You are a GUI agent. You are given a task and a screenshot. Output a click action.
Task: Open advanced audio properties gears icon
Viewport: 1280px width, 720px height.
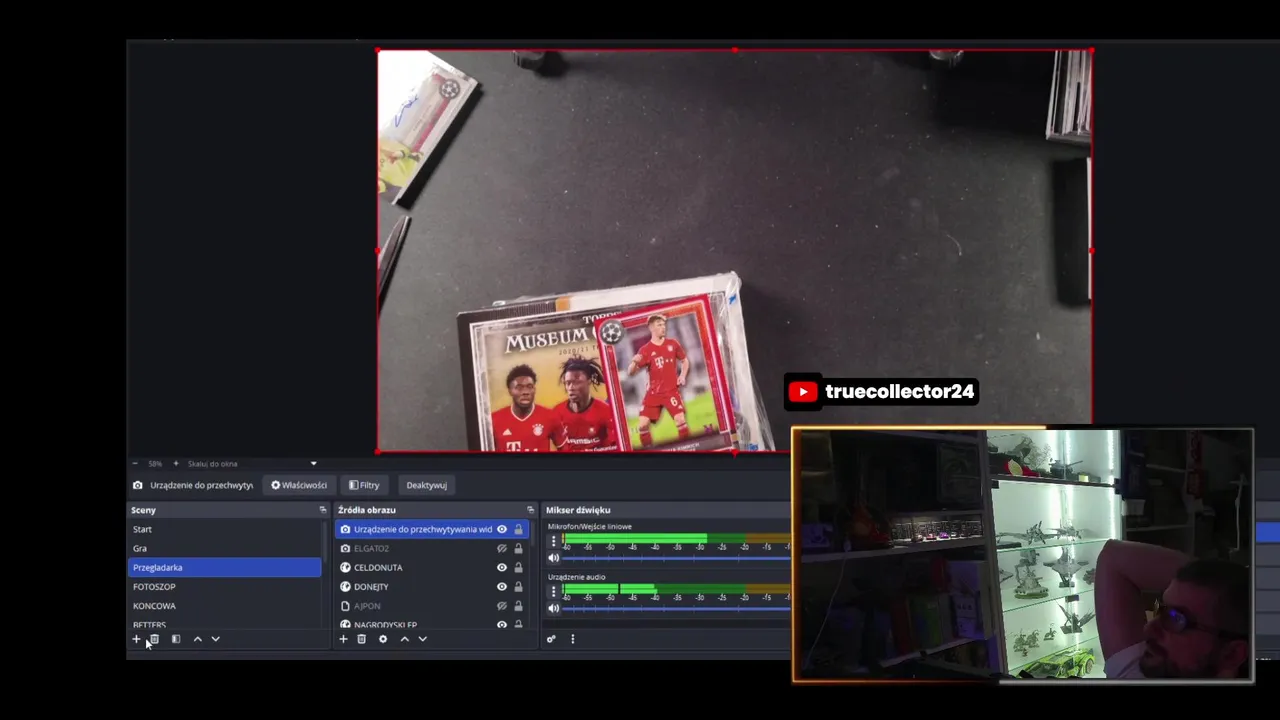[551, 639]
